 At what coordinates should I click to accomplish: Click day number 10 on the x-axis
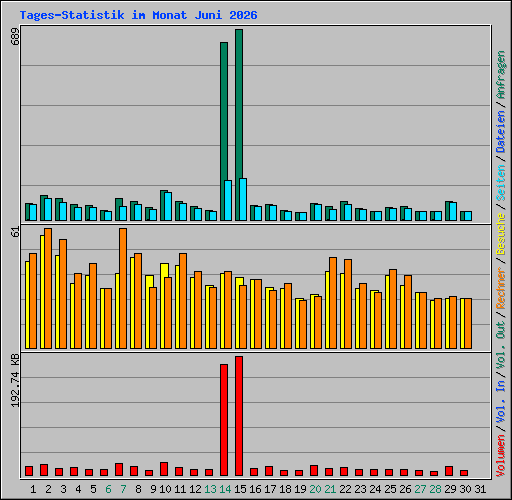click(x=165, y=489)
